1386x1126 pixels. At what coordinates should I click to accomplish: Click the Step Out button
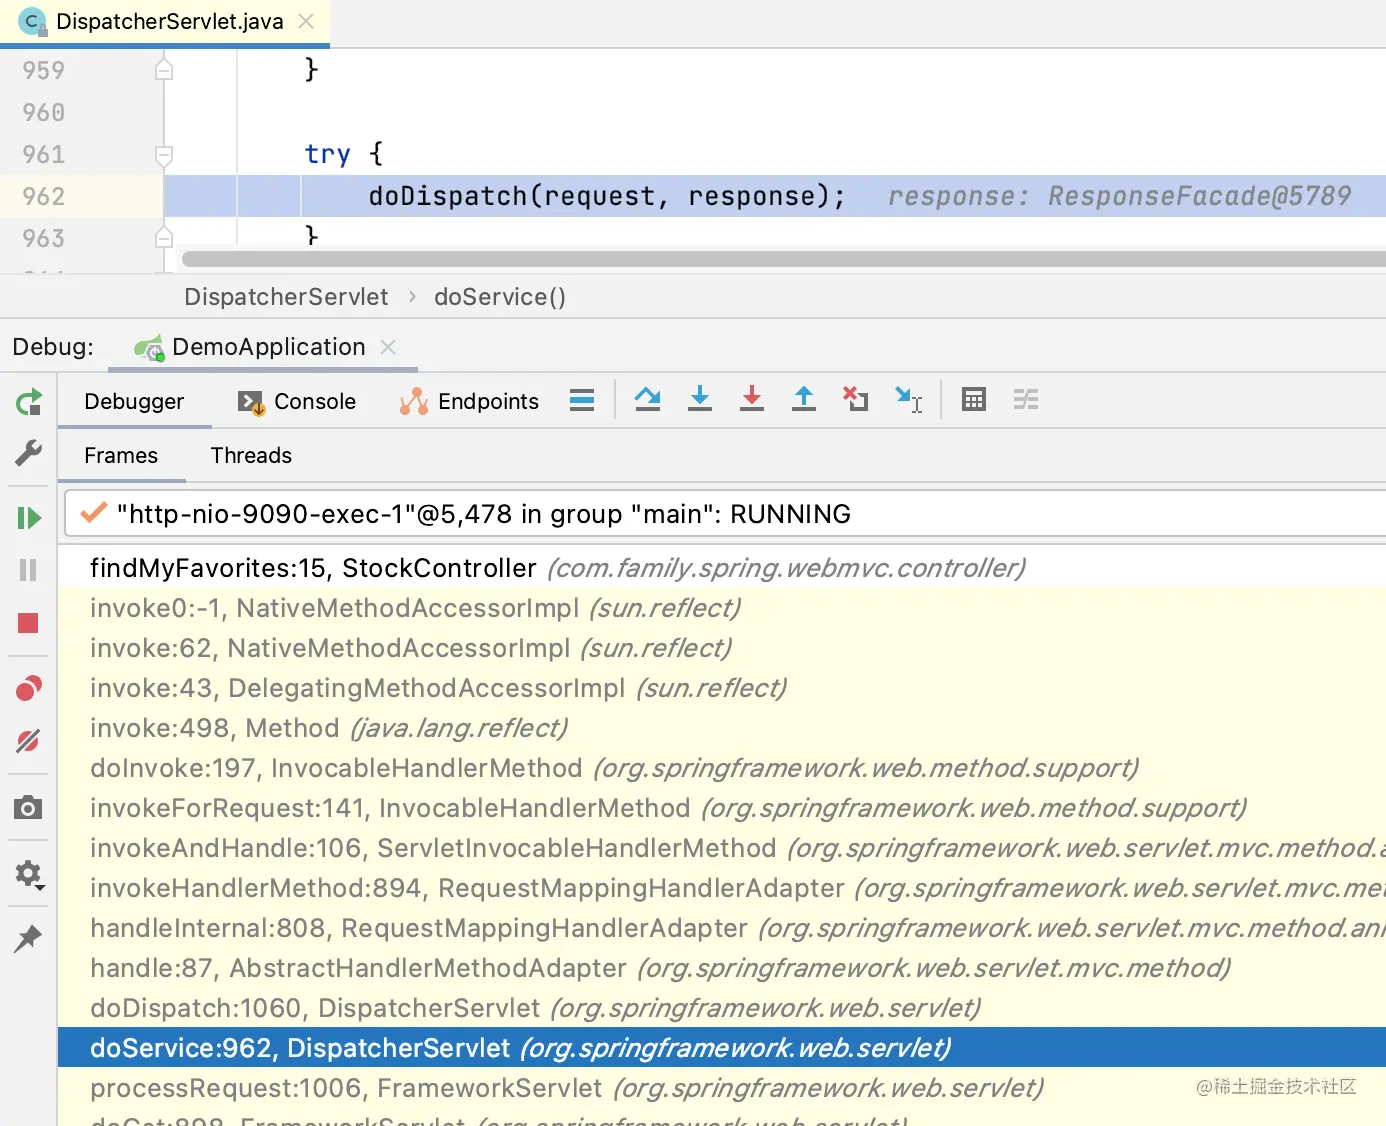coord(804,400)
